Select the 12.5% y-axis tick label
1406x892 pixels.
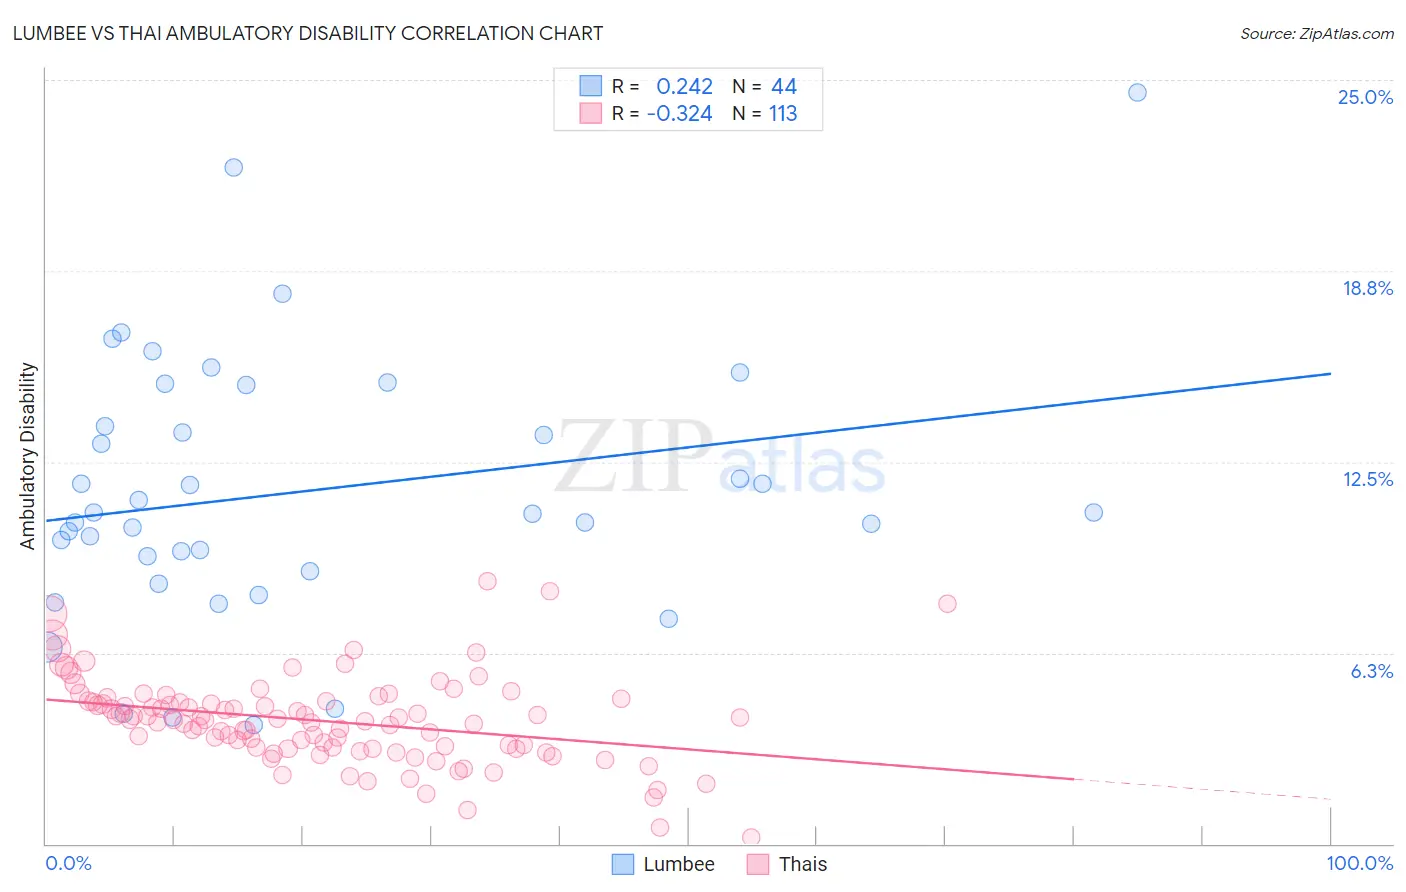1367,479
